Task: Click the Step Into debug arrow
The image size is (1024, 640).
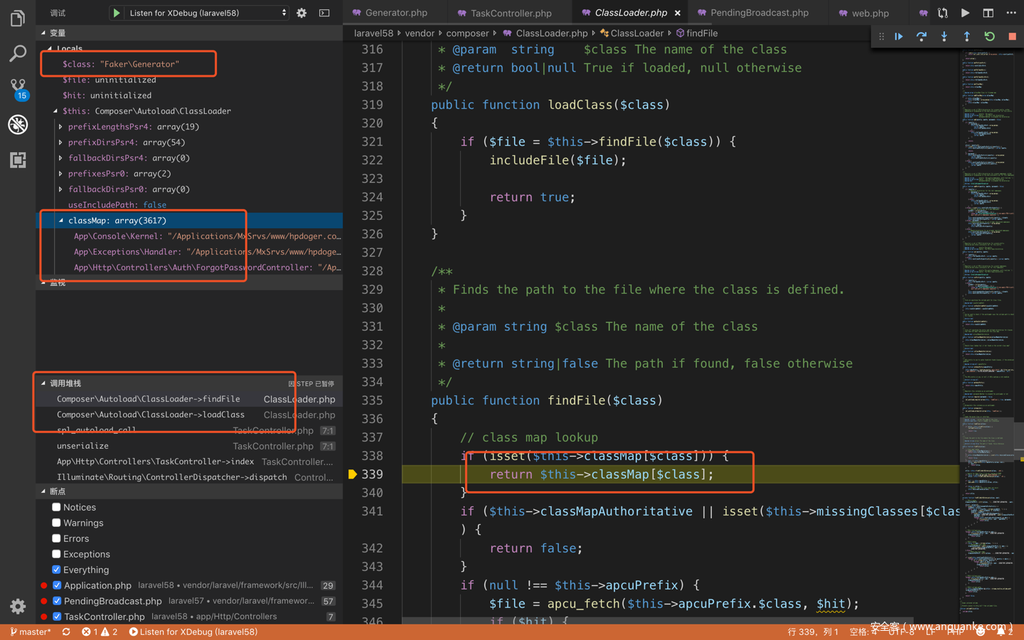Action: coord(944,37)
